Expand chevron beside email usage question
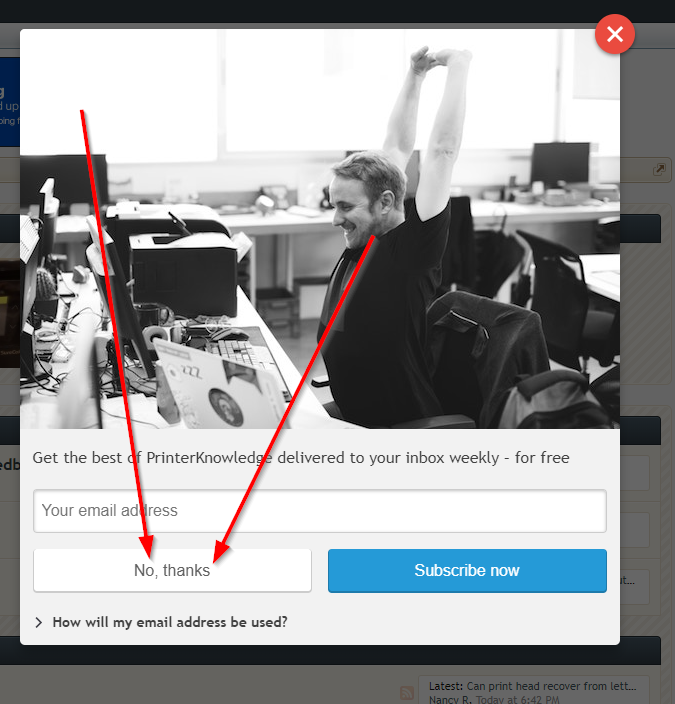675x704 pixels. 39,622
